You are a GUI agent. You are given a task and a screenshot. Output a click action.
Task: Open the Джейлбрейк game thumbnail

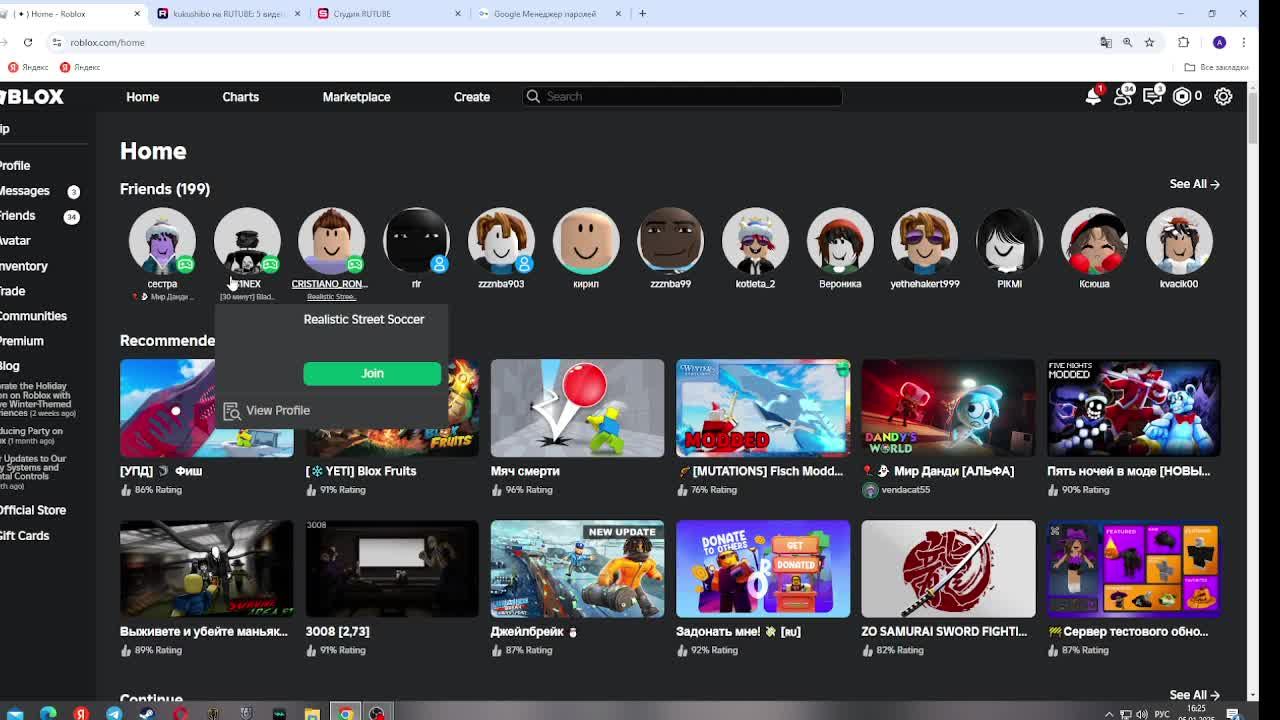(x=577, y=569)
